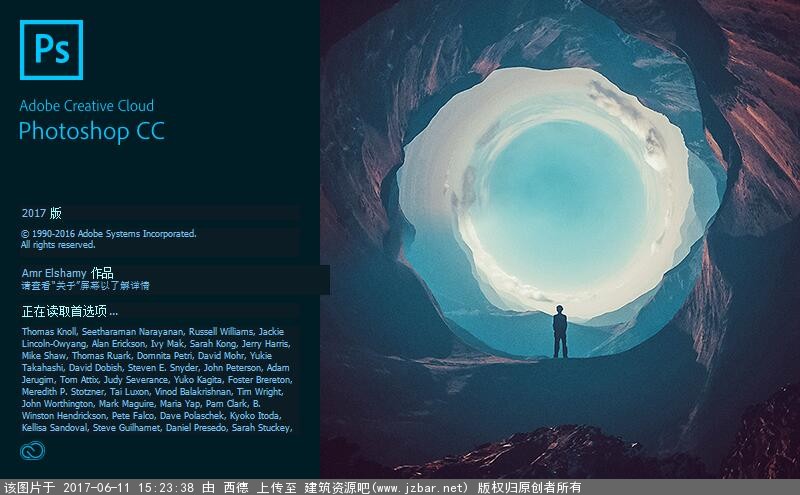Click the credits line starting "Jerugim, Tom Attix"

point(157,380)
